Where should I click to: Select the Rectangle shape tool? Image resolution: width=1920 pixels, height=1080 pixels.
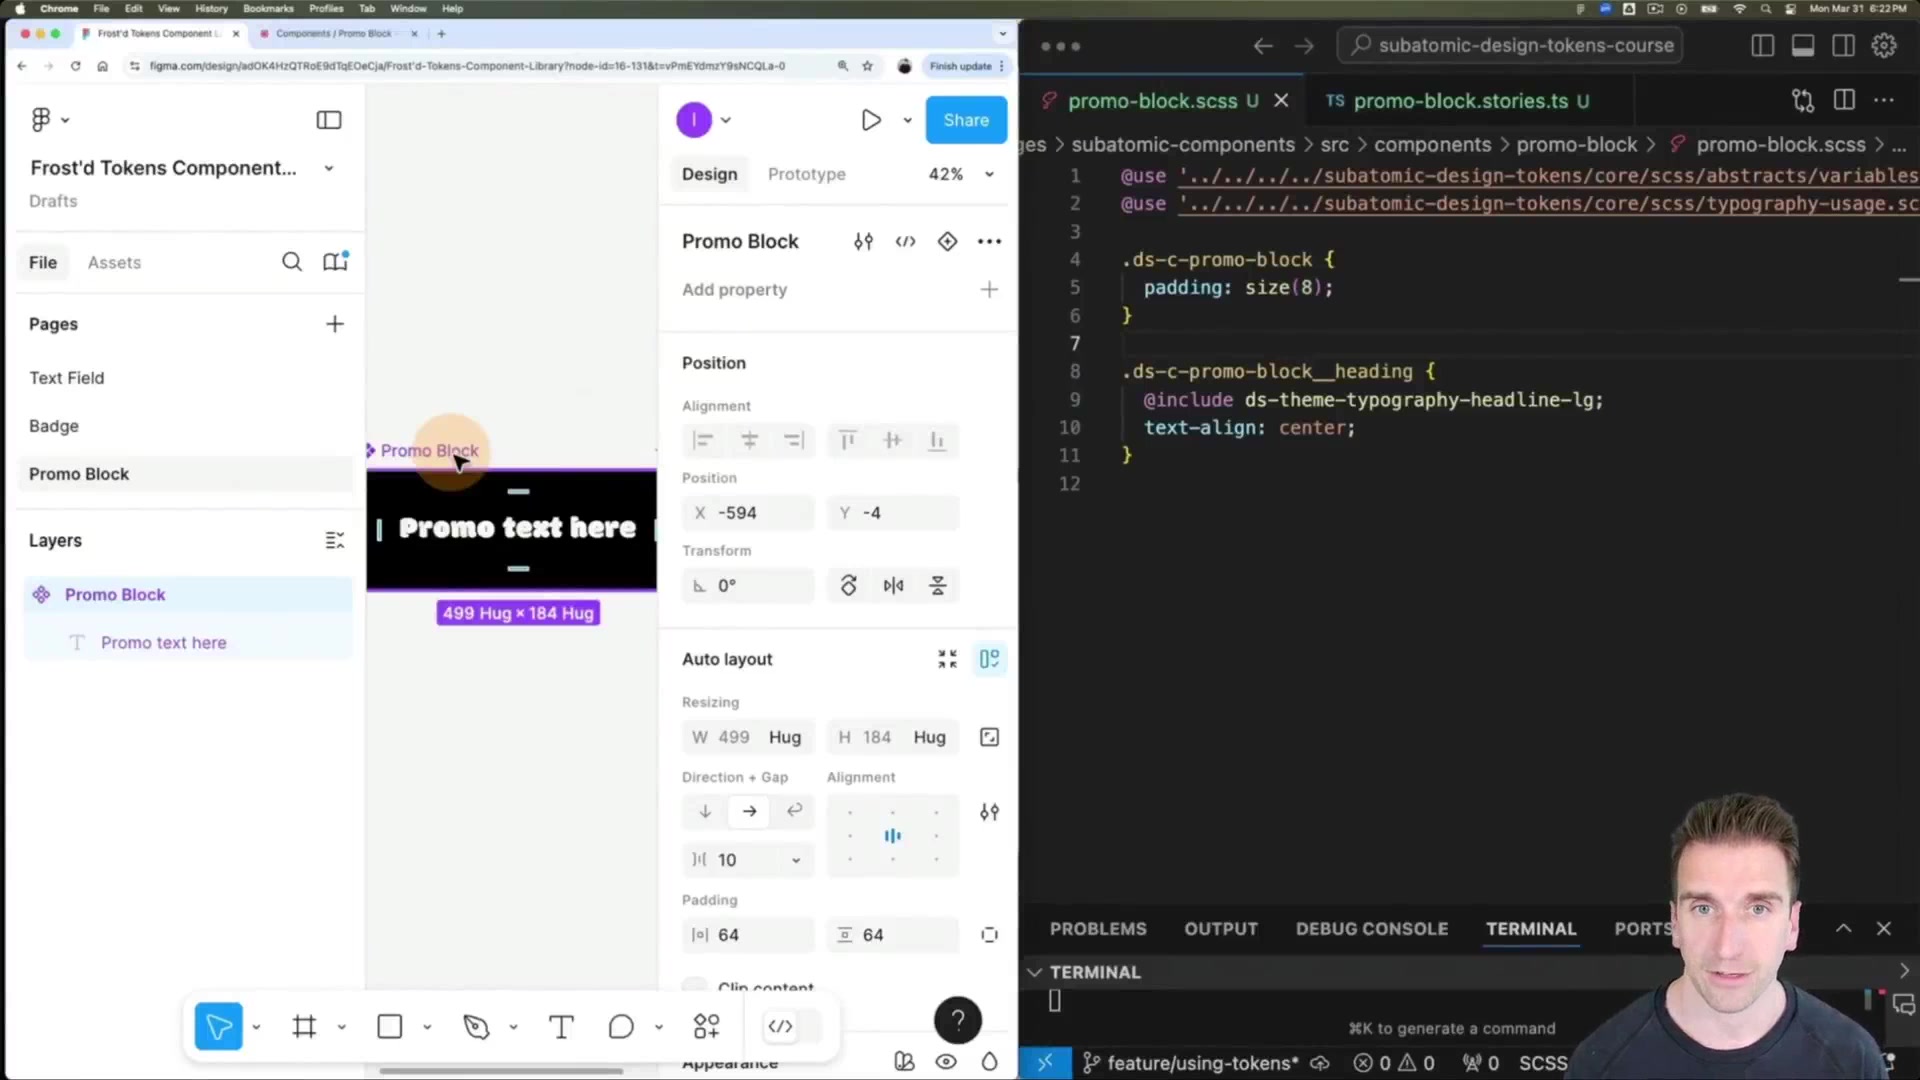390,1026
